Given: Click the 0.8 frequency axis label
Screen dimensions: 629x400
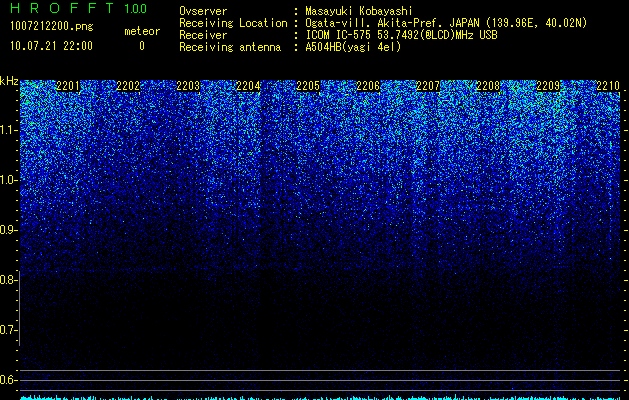Looking at the screenshot, I should pos(7,280).
